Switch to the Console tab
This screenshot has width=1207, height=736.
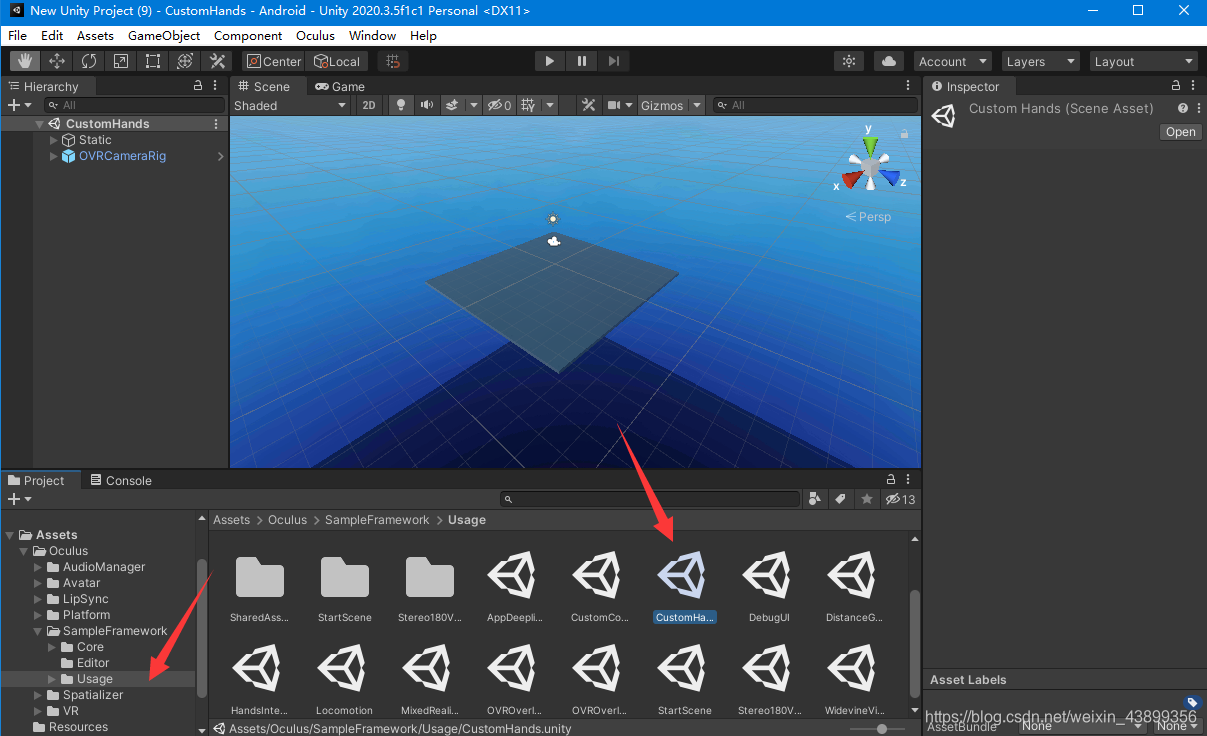point(120,480)
